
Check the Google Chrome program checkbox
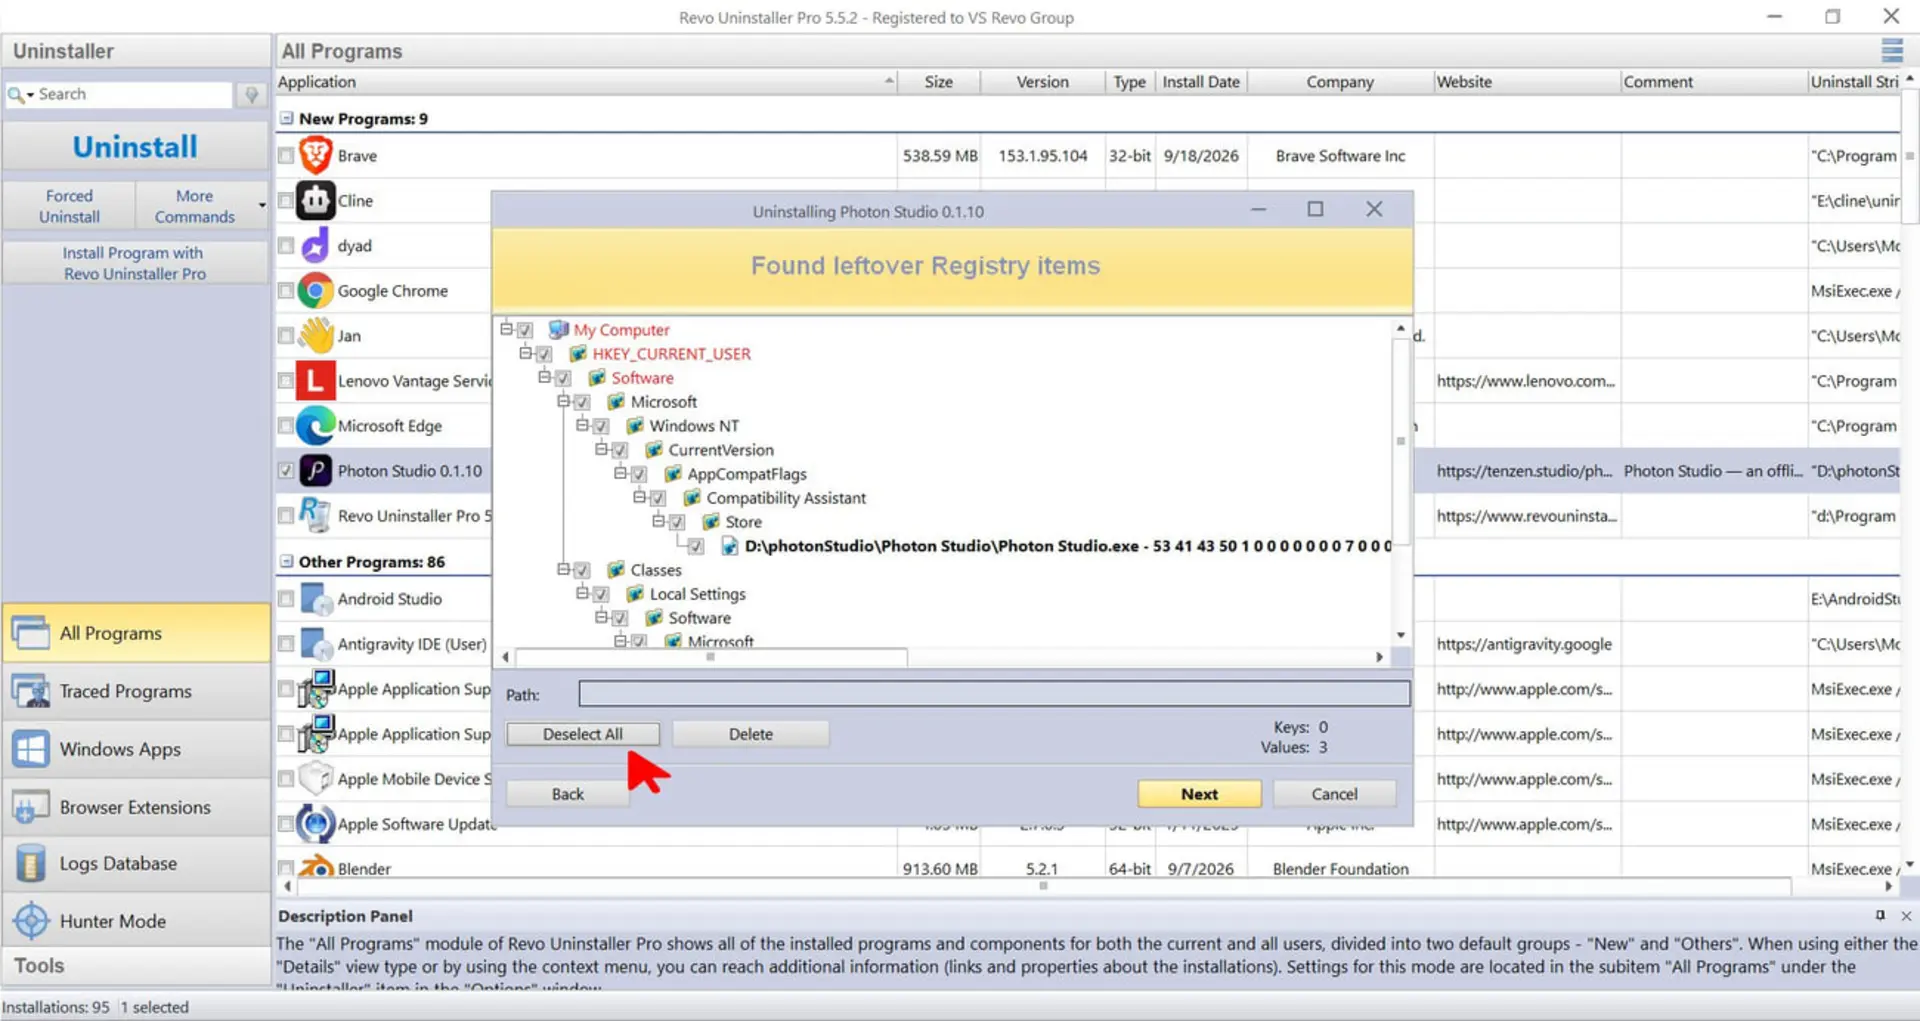(x=286, y=291)
